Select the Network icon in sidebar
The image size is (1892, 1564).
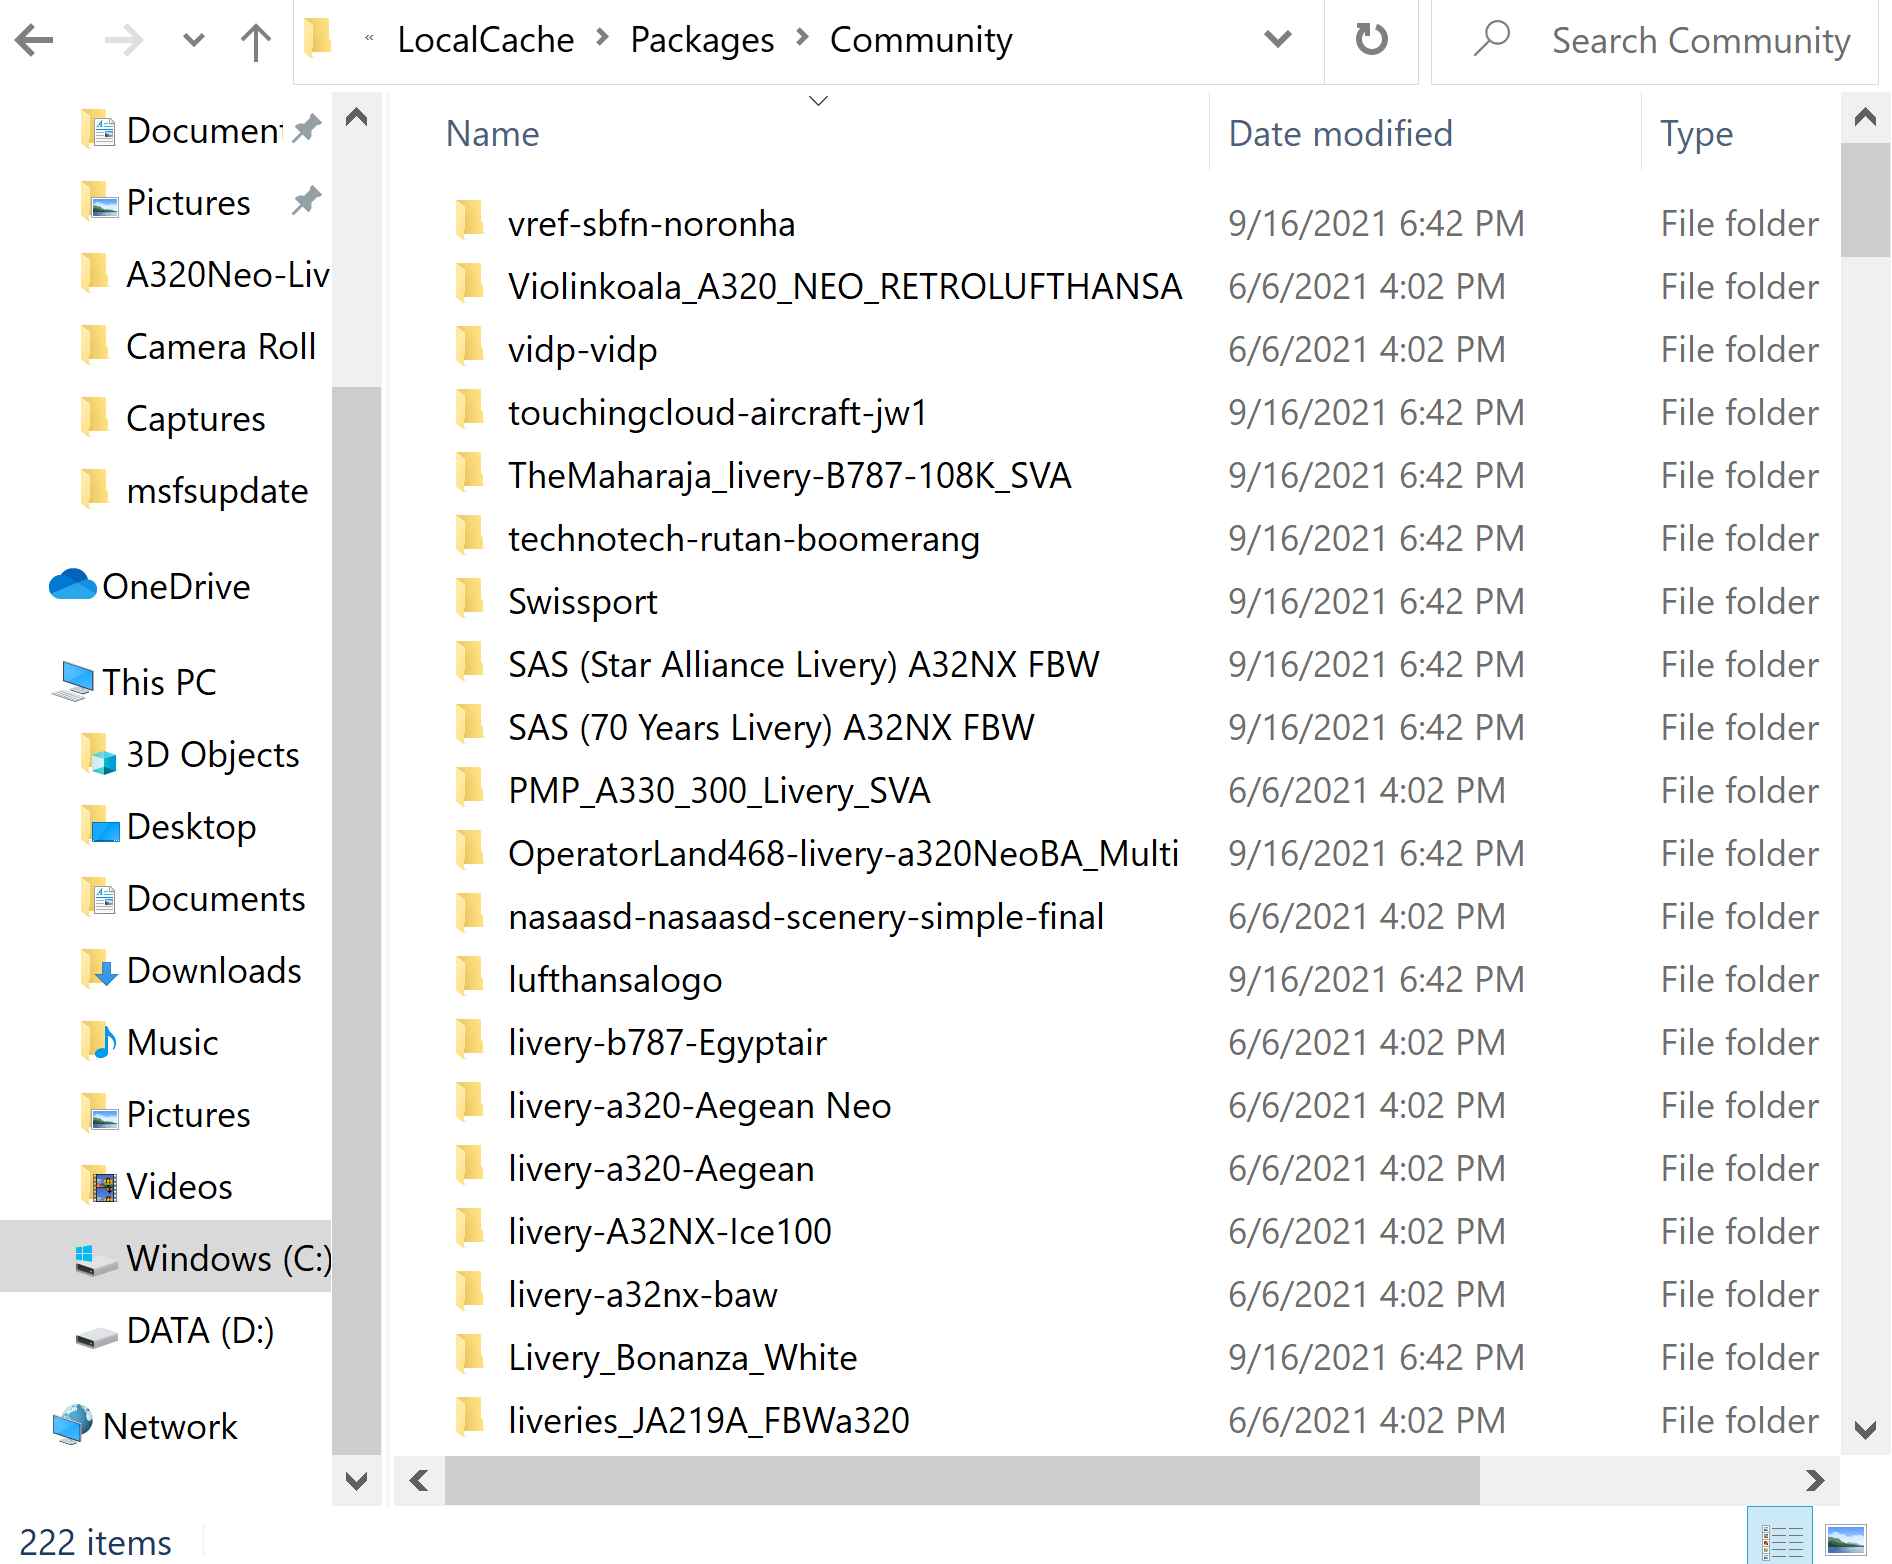pos(72,1425)
